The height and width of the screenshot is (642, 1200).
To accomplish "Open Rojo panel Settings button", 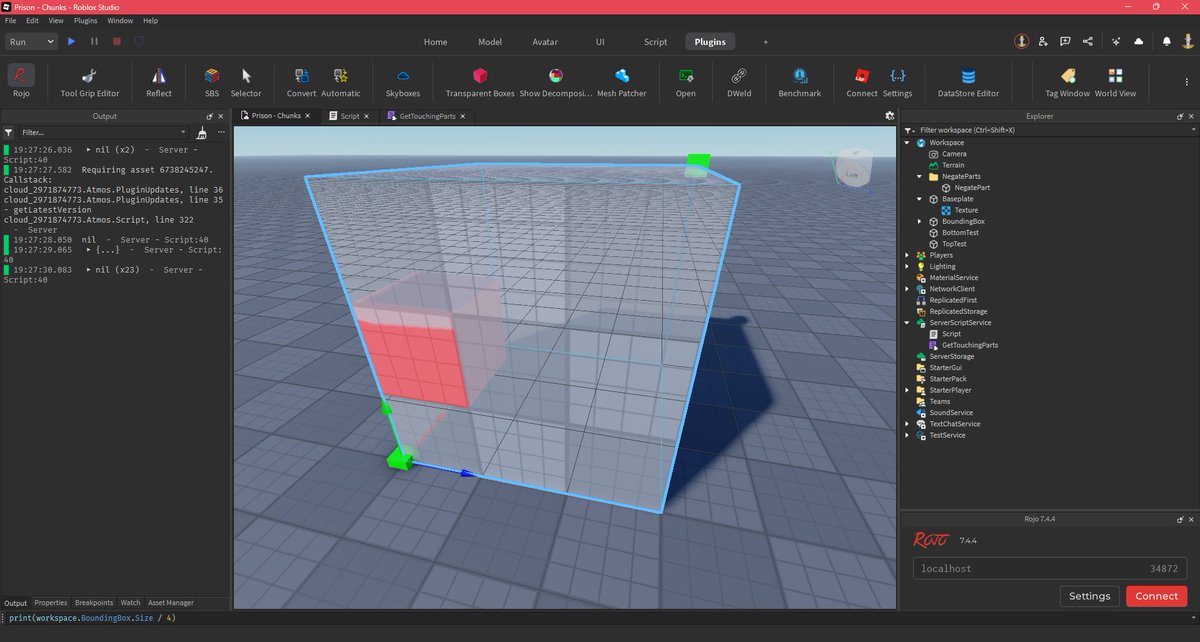I will point(1089,596).
